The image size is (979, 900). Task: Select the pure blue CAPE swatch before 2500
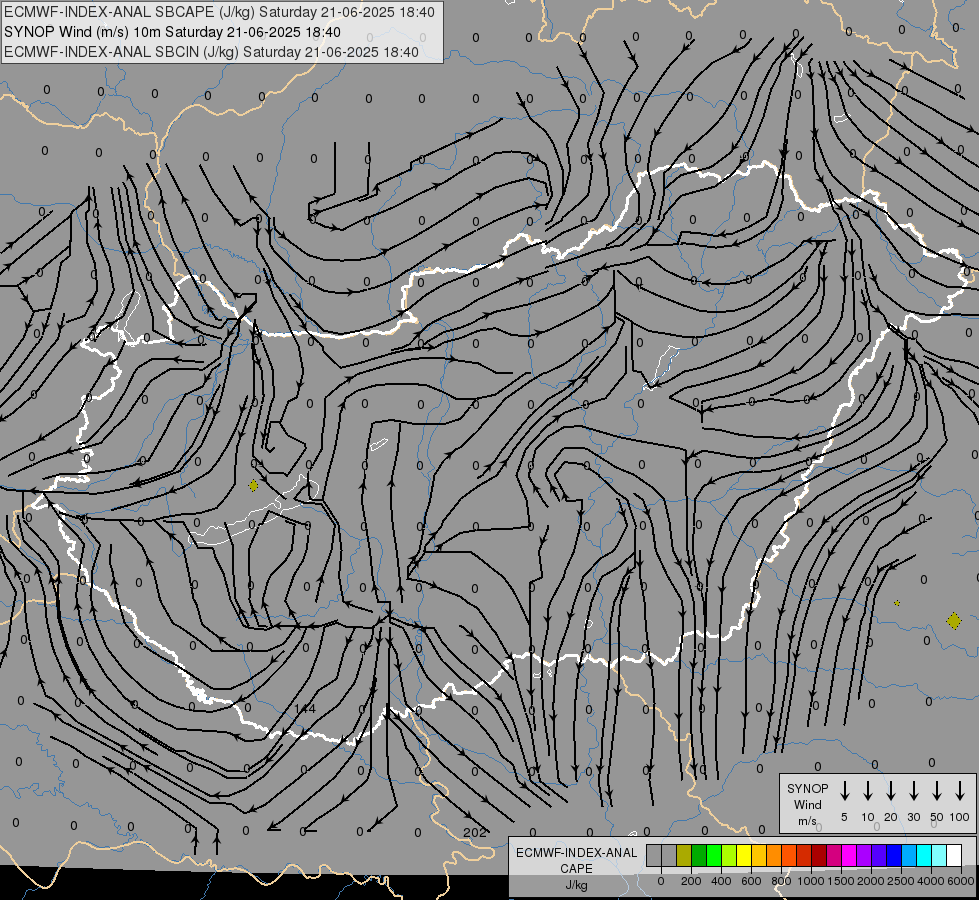point(894,856)
